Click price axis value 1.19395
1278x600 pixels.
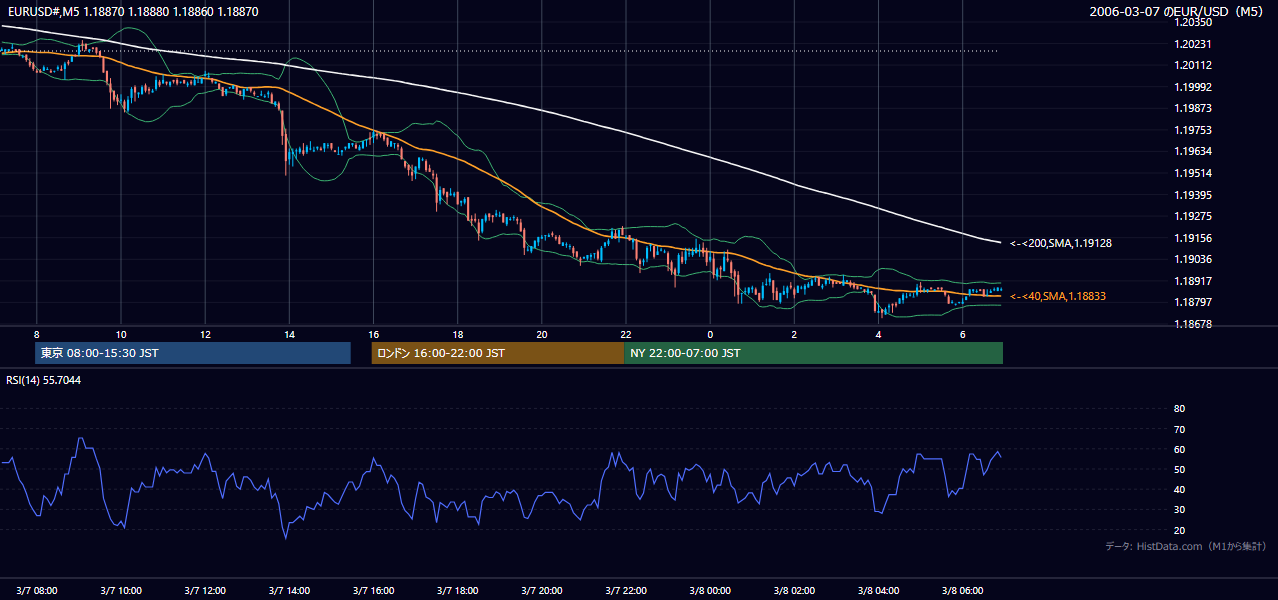coord(1192,195)
